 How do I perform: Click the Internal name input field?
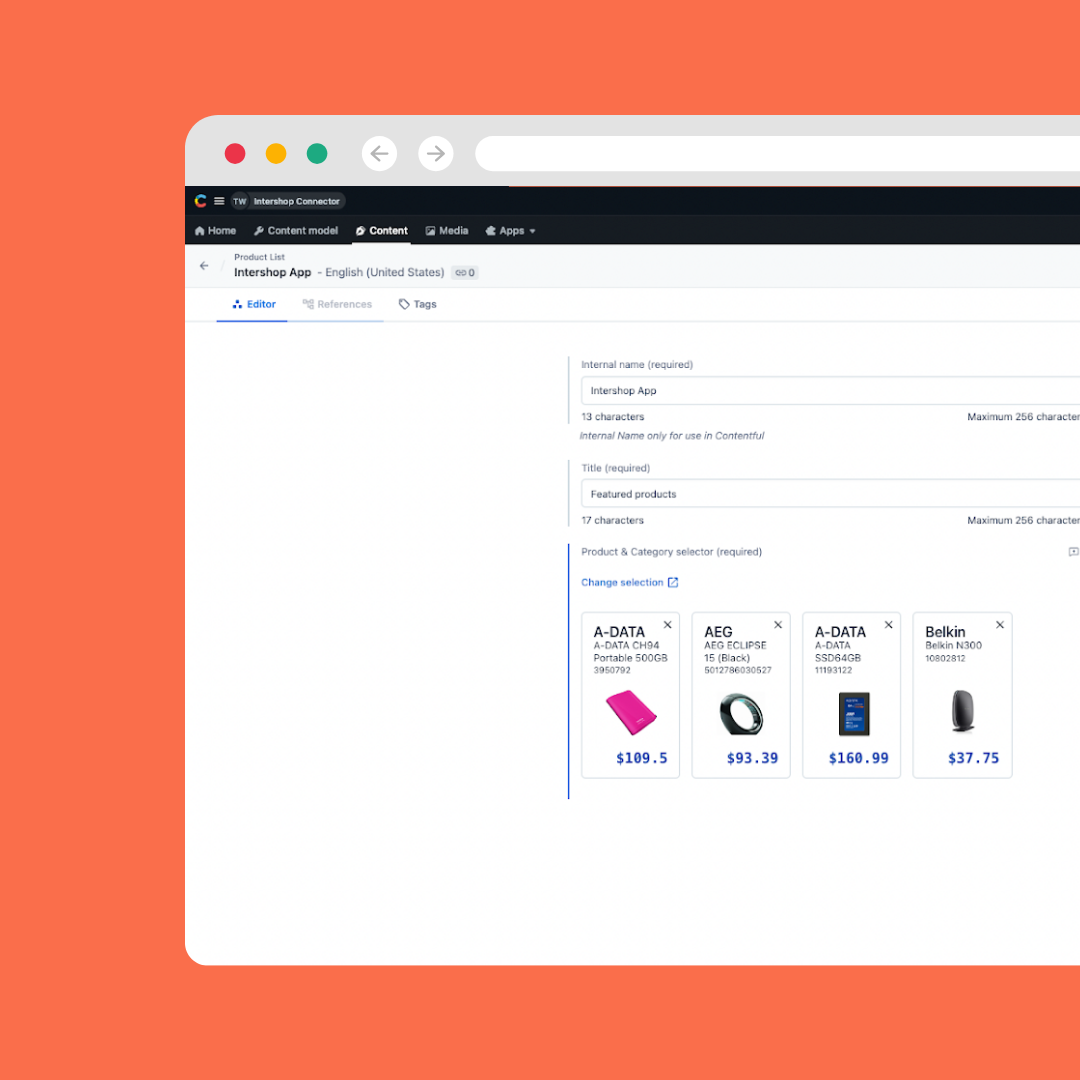pyautogui.click(x=831, y=391)
